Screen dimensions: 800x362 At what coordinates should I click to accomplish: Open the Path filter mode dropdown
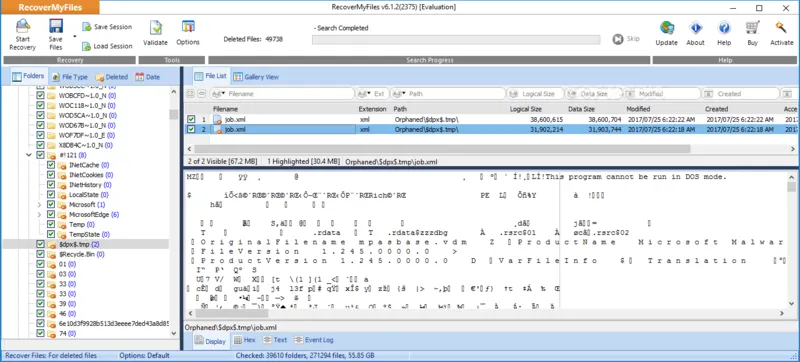click(x=399, y=94)
